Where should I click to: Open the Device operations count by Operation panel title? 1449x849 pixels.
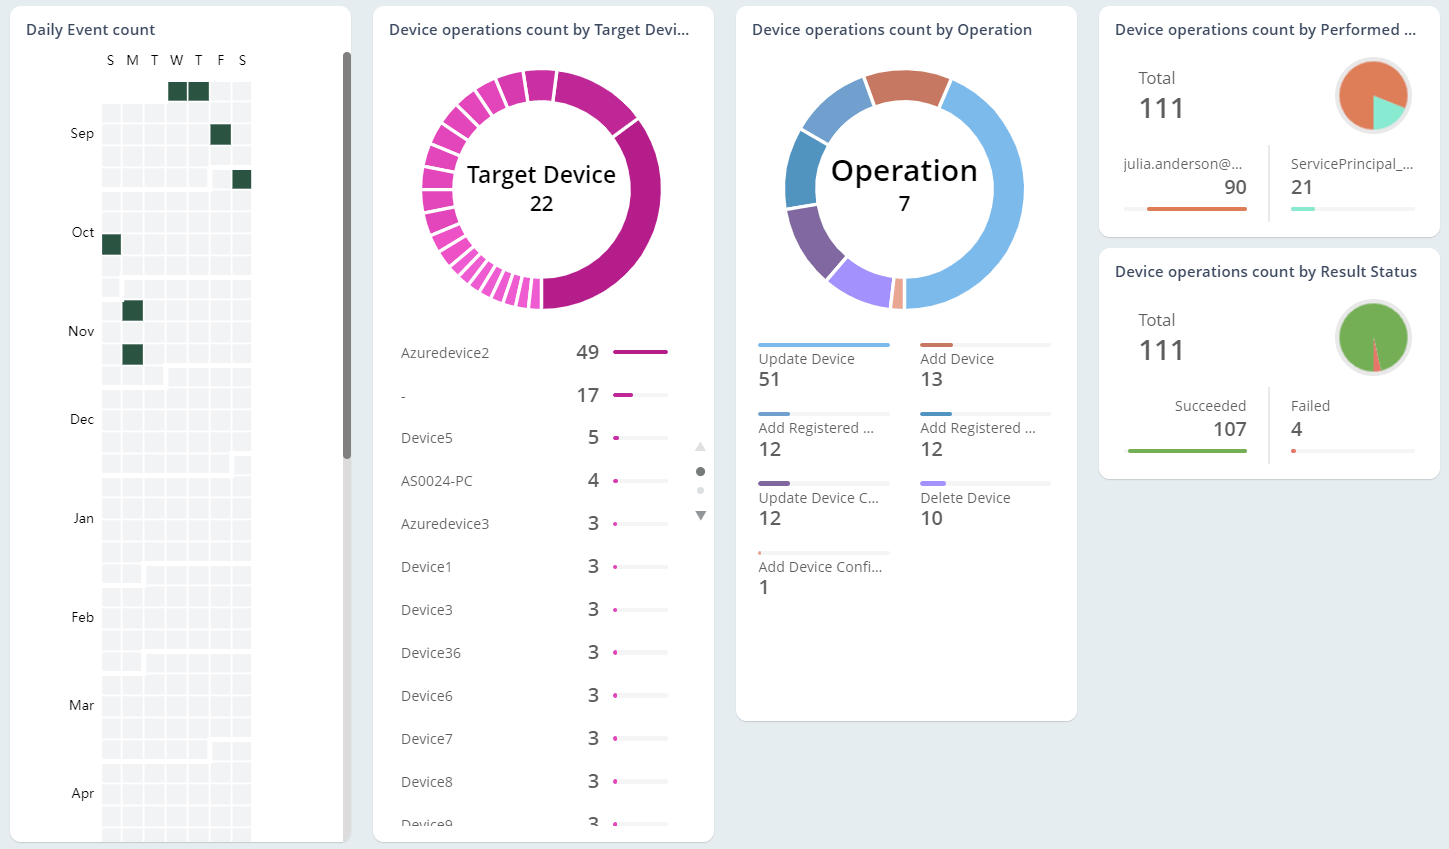tap(890, 30)
